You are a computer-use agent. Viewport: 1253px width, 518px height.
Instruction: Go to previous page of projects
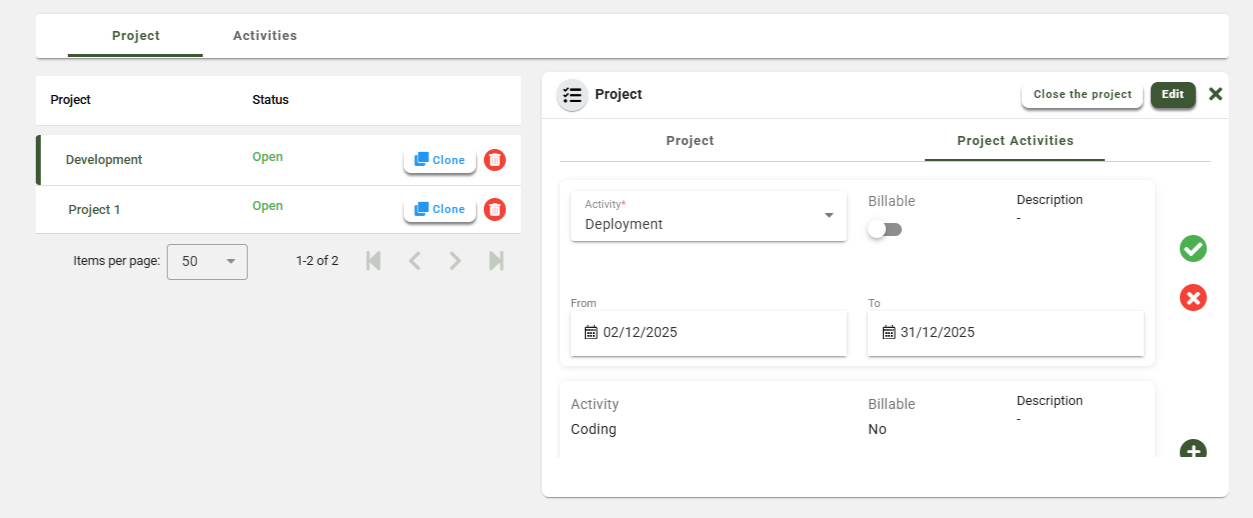(x=415, y=261)
